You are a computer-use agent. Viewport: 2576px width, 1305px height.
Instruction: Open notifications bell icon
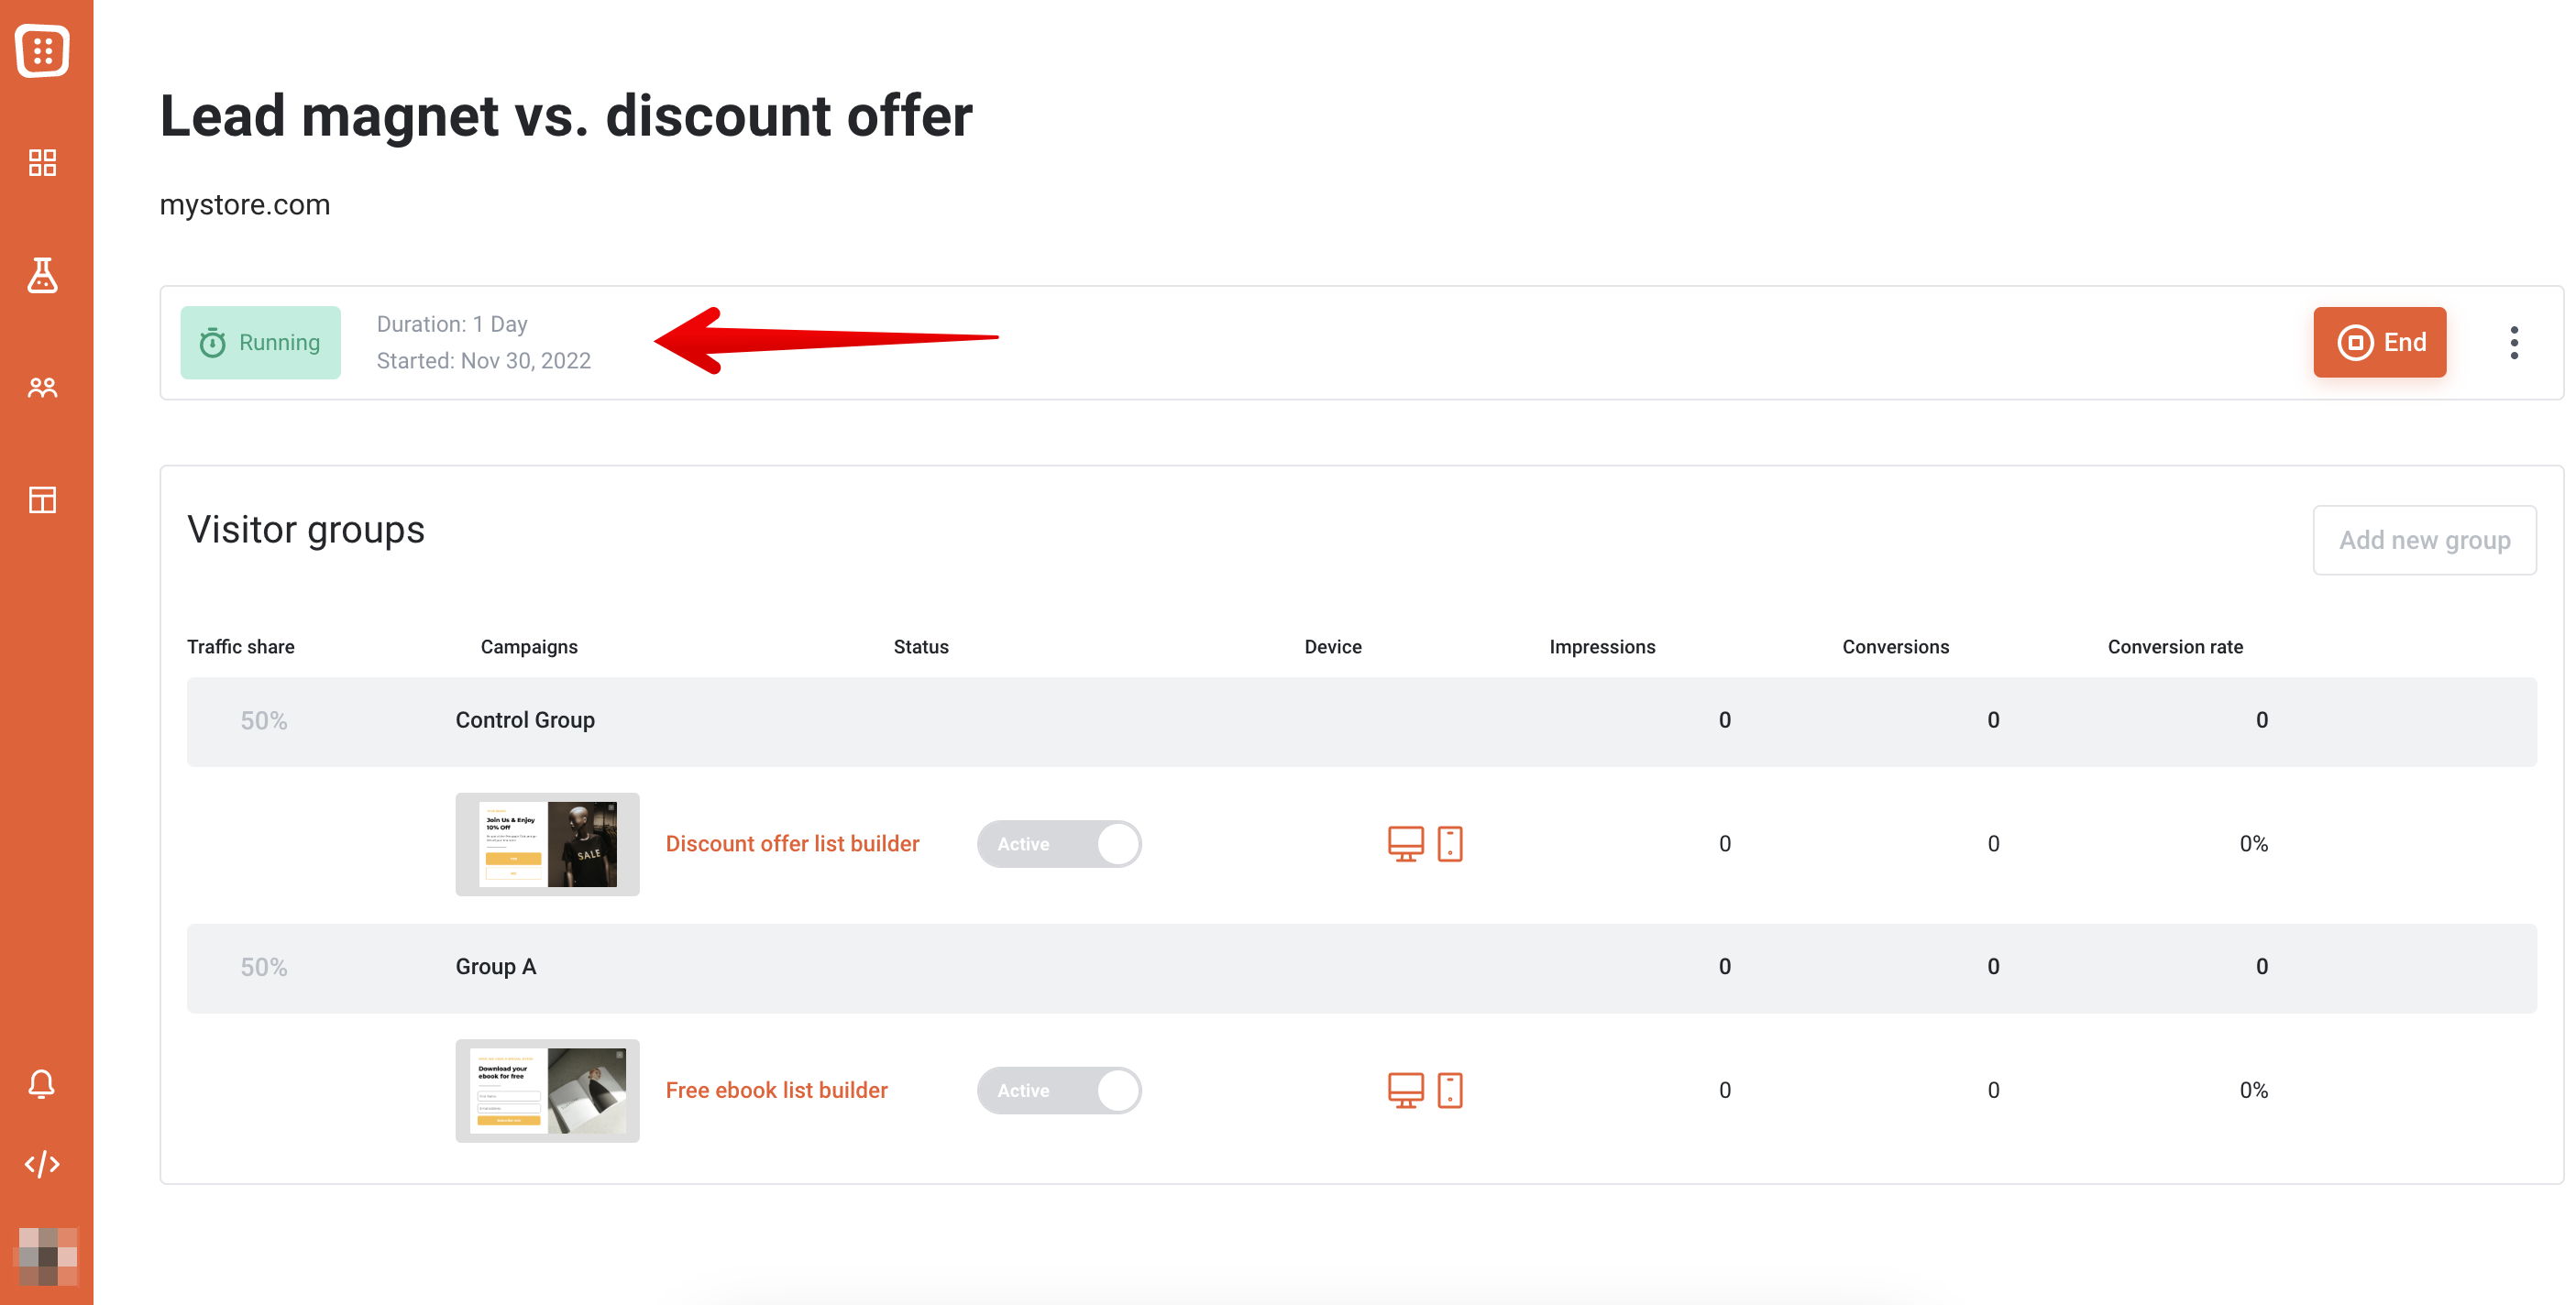[42, 1083]
